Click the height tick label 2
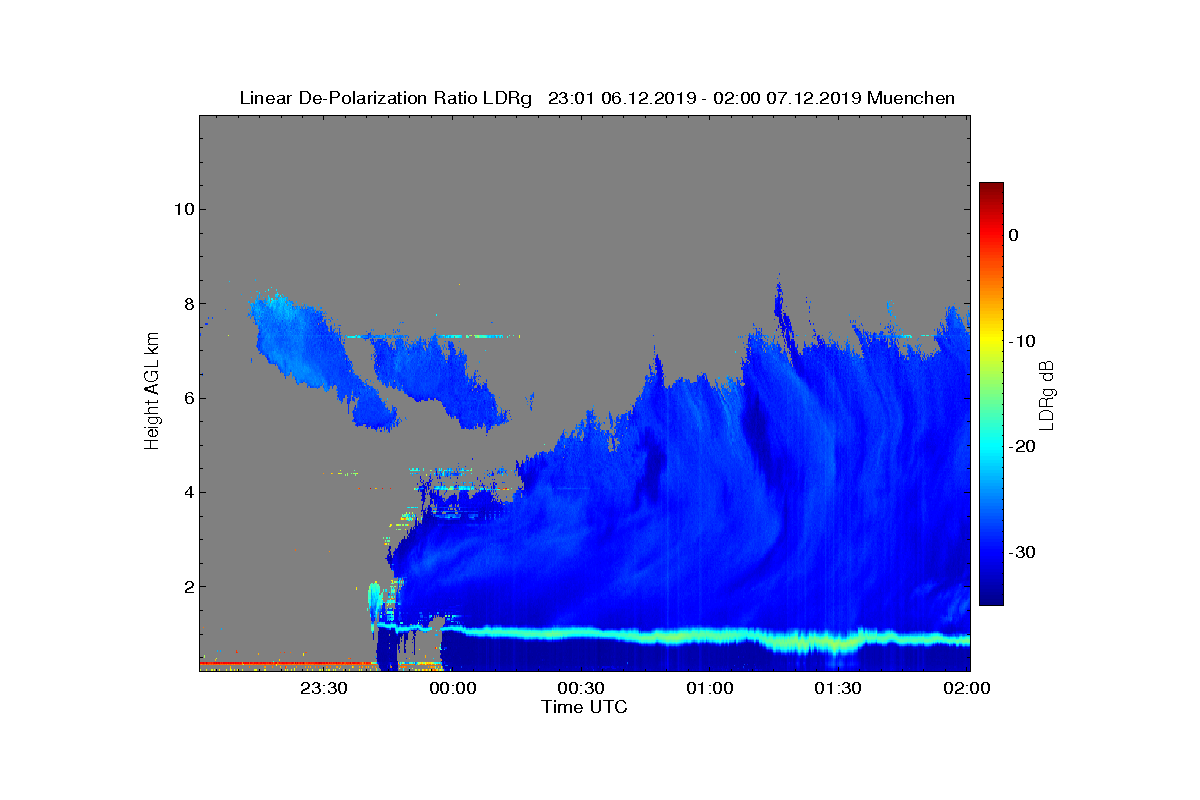 (187, 586)
